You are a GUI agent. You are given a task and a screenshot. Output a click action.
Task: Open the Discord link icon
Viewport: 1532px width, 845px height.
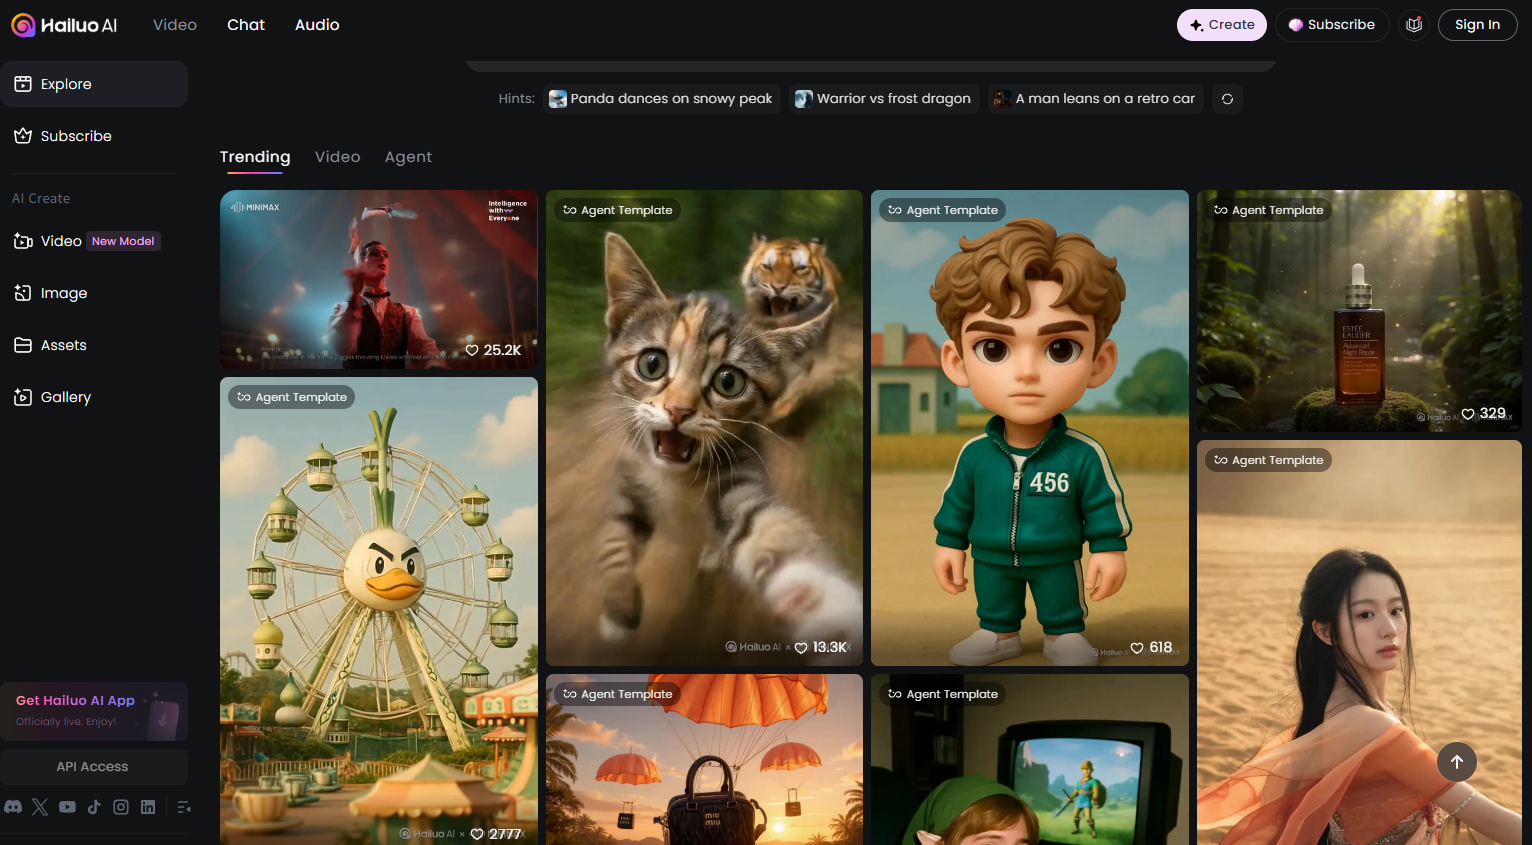[x=13, y=807]
